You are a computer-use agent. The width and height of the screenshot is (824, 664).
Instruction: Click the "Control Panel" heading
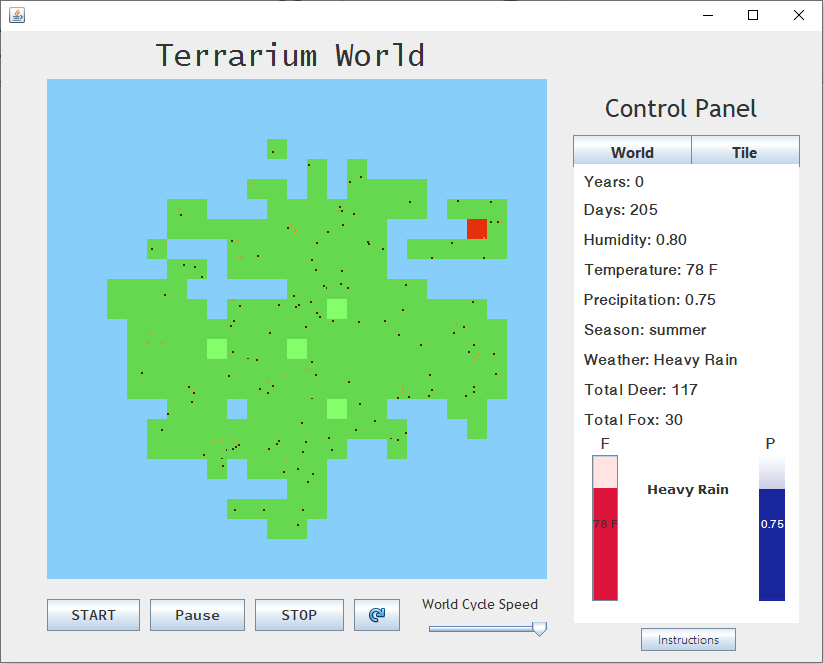(x=681, y=109)
